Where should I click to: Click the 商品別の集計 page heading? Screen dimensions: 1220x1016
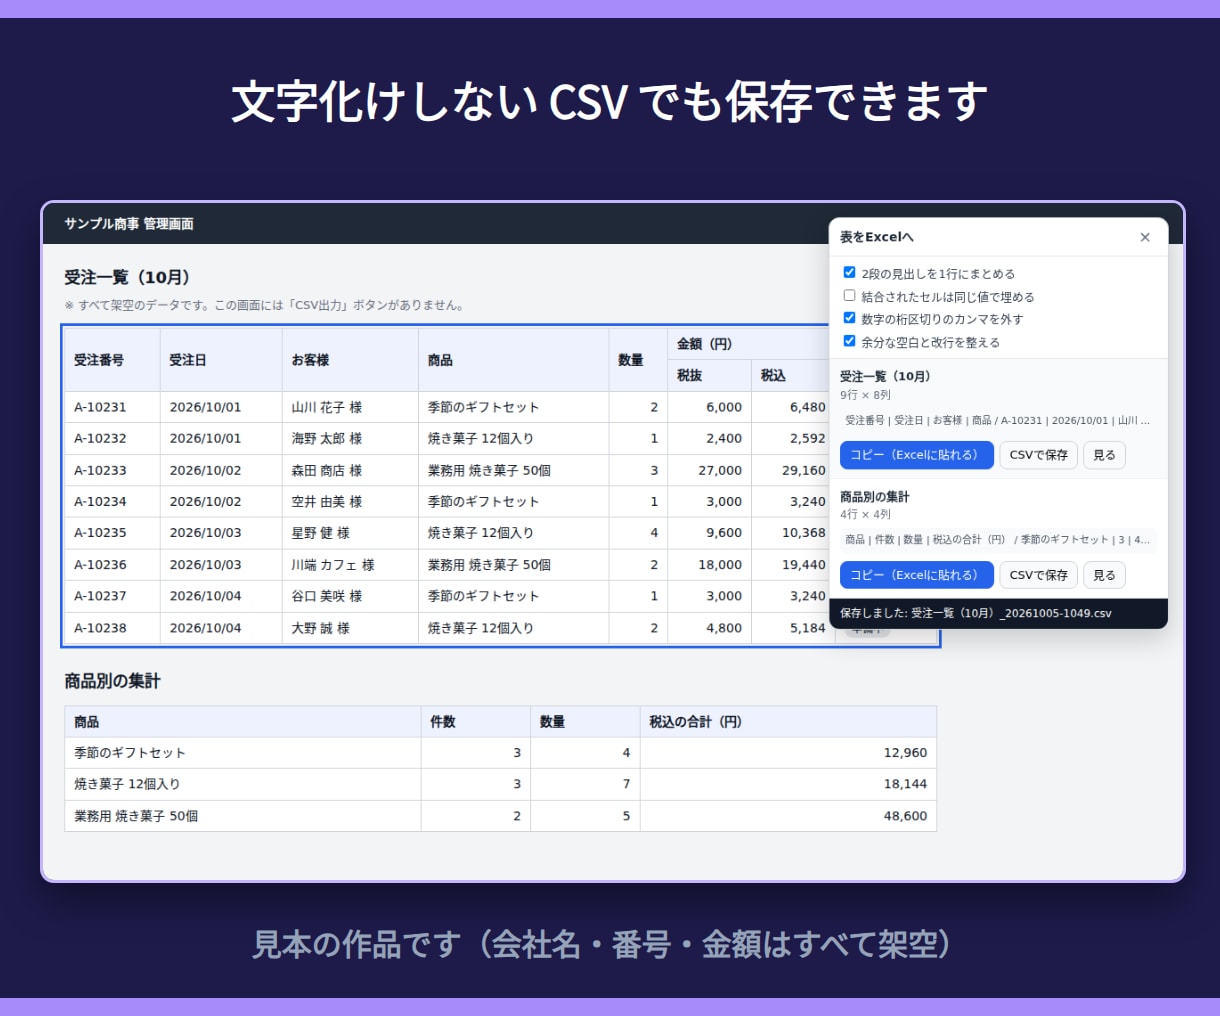point(112,681)
